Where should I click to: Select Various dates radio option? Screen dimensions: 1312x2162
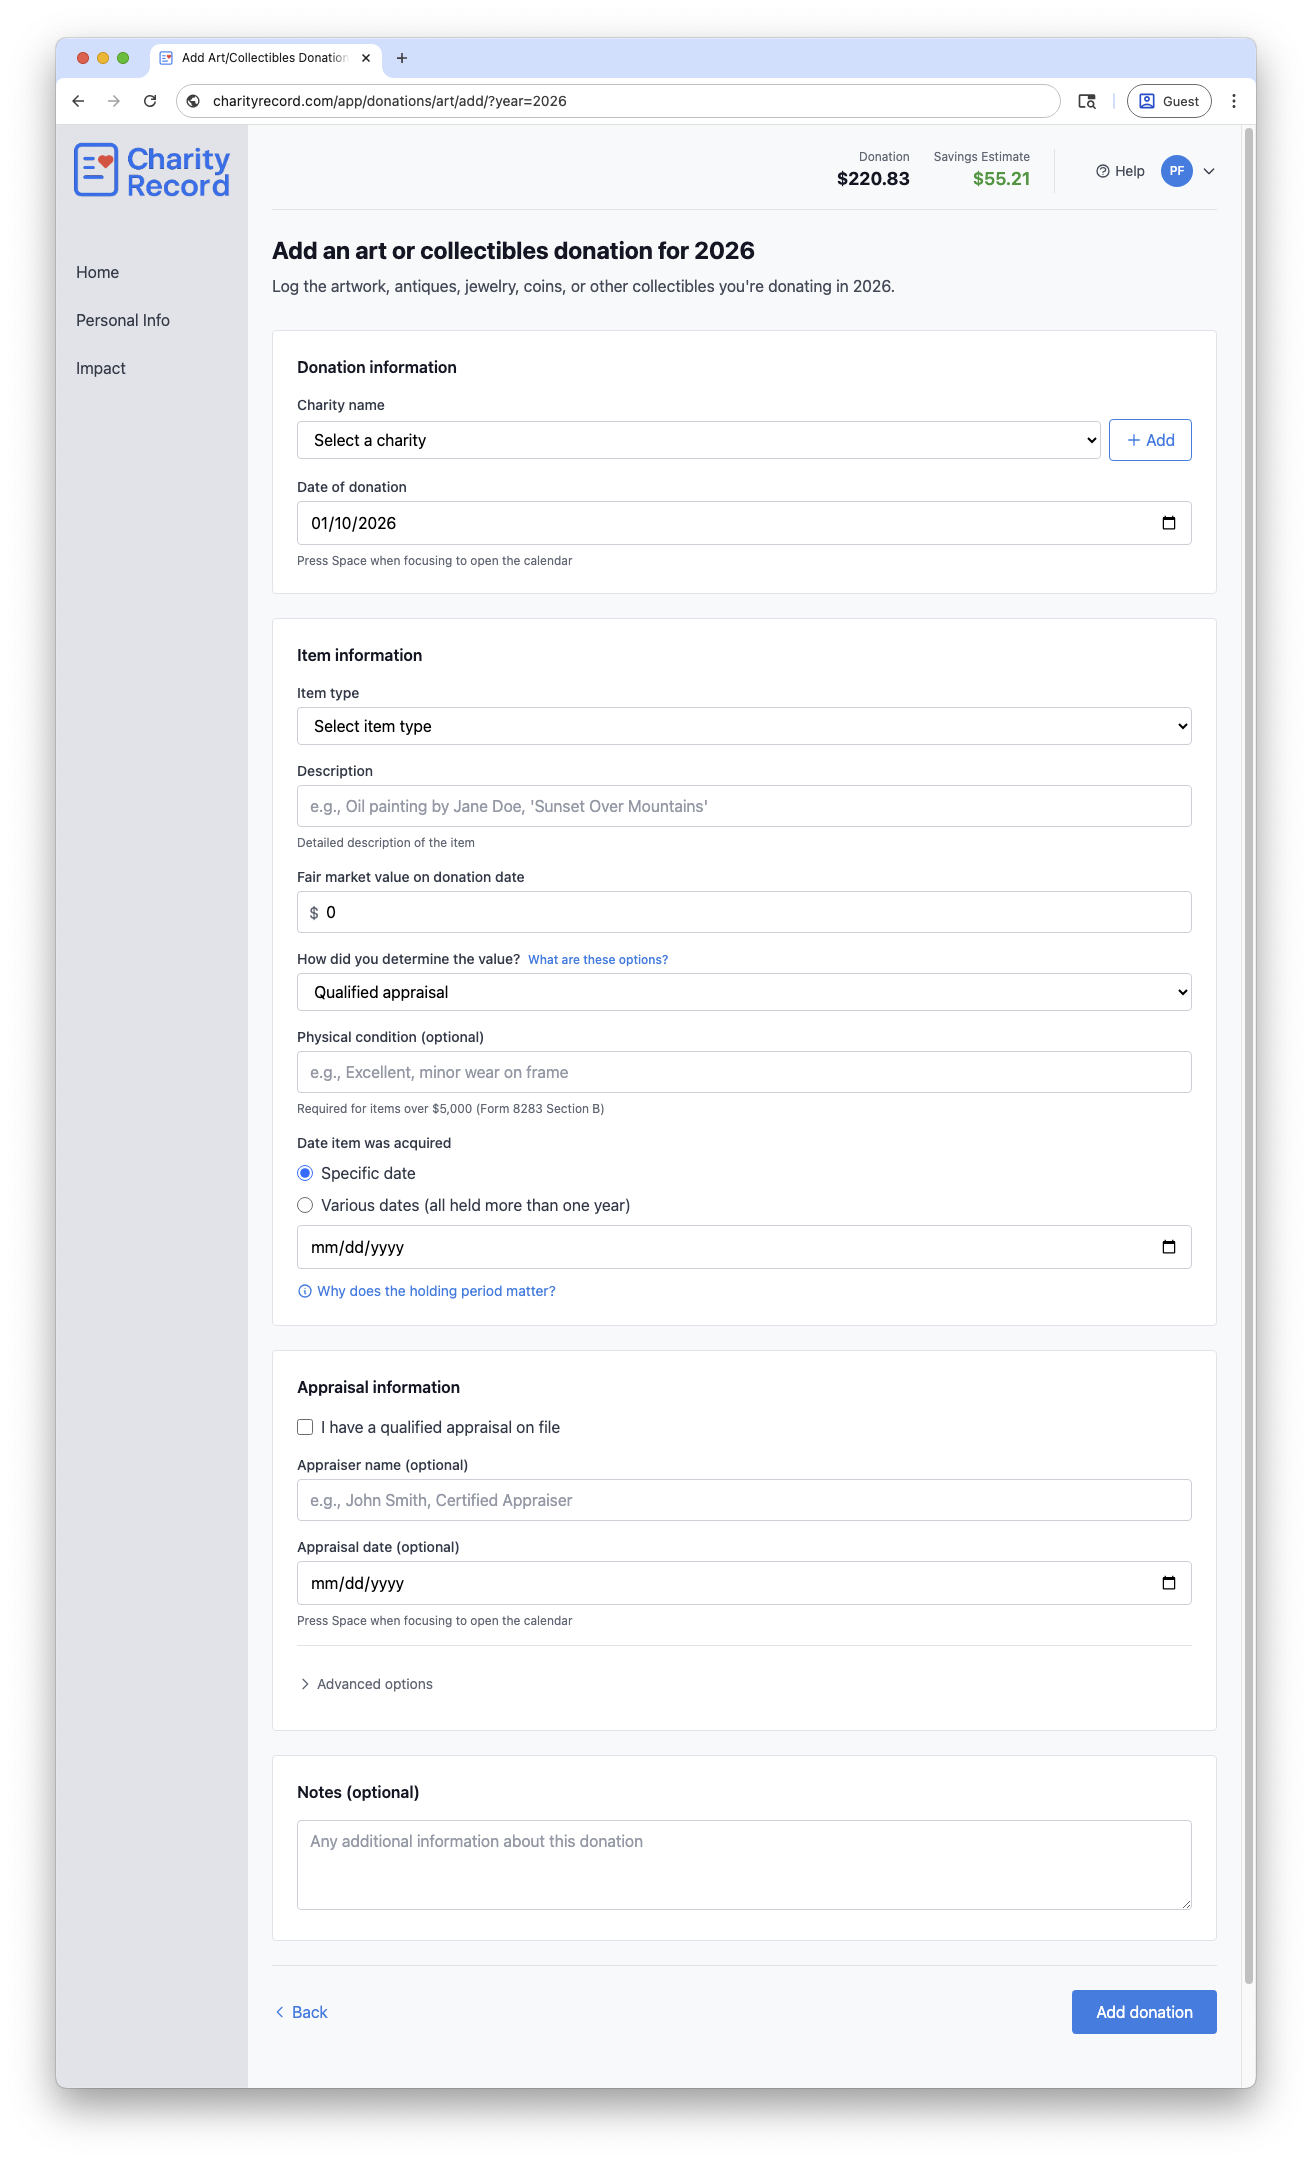coord(305,1205)
